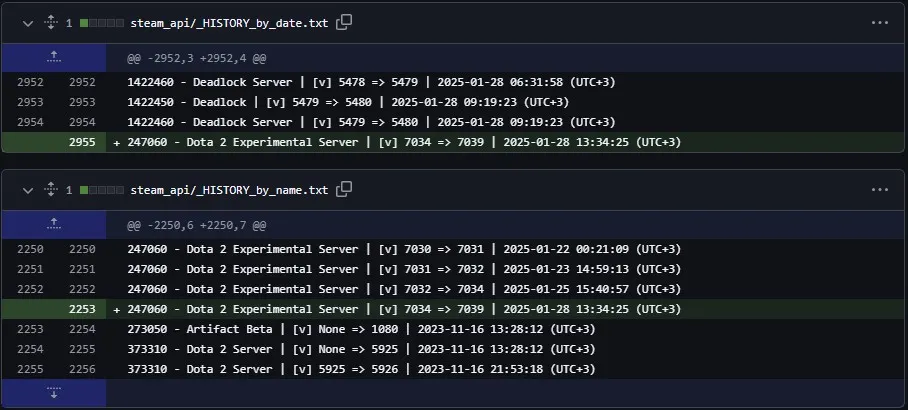Open options menu for _HISTORY_by_date.txt
This screenshot has width=908, height=410.
click(880, 23)
